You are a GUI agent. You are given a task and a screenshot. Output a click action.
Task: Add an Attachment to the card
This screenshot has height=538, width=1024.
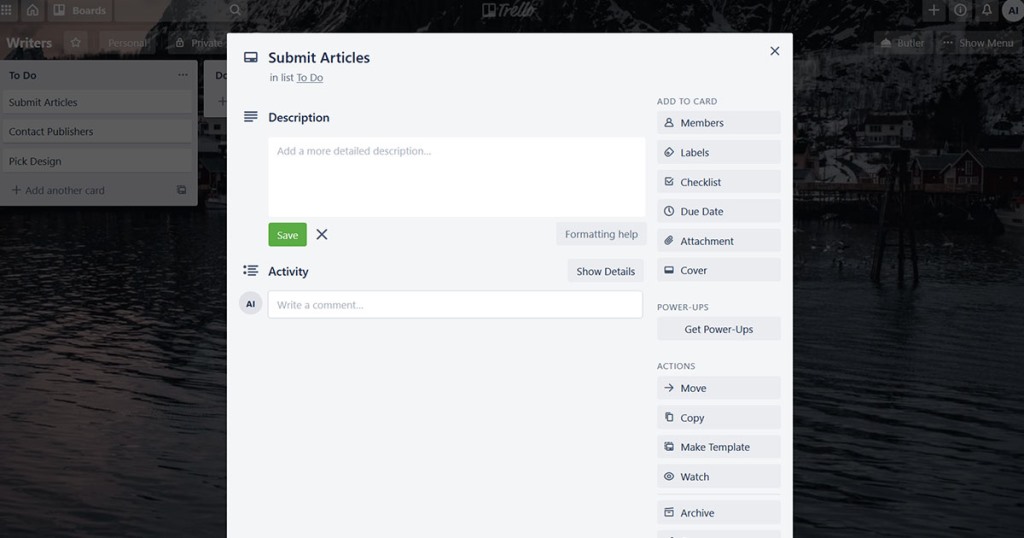pos(718,241)
